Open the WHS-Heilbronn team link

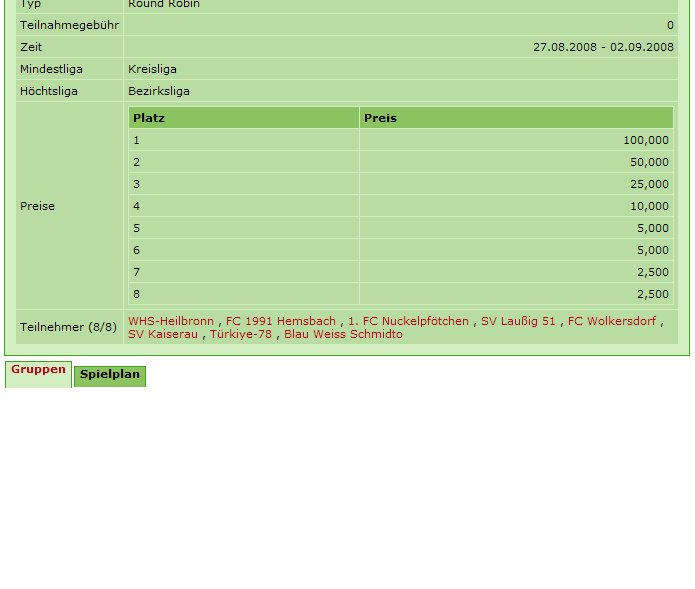[171, 321]
